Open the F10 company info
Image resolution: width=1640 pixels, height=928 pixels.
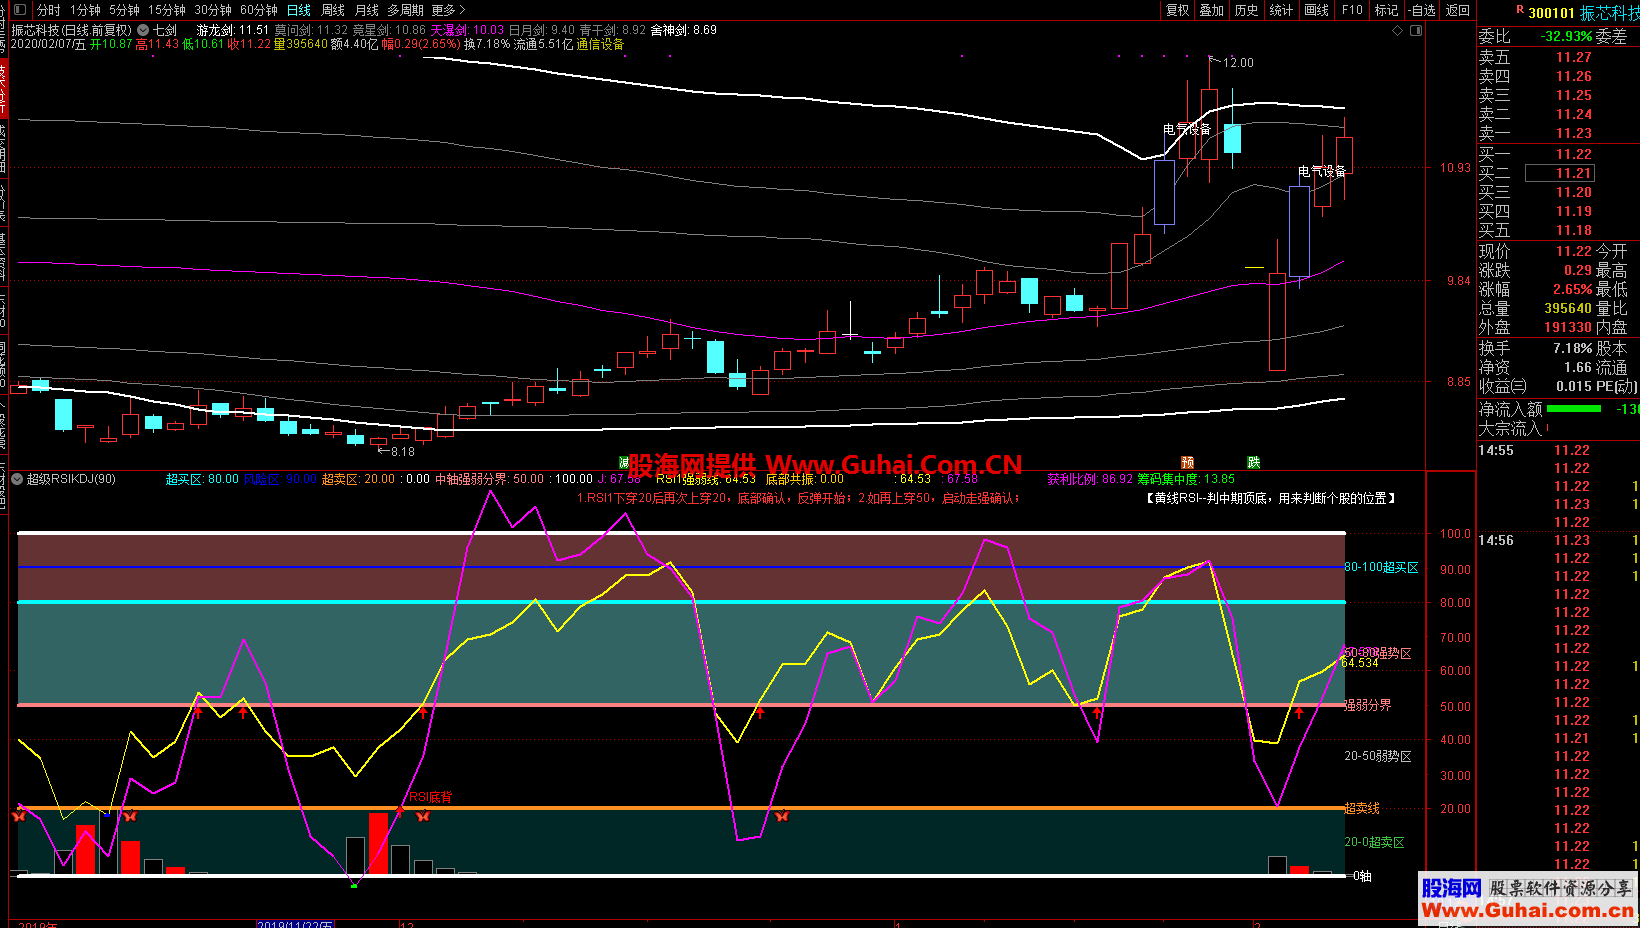click(1352, 10)
